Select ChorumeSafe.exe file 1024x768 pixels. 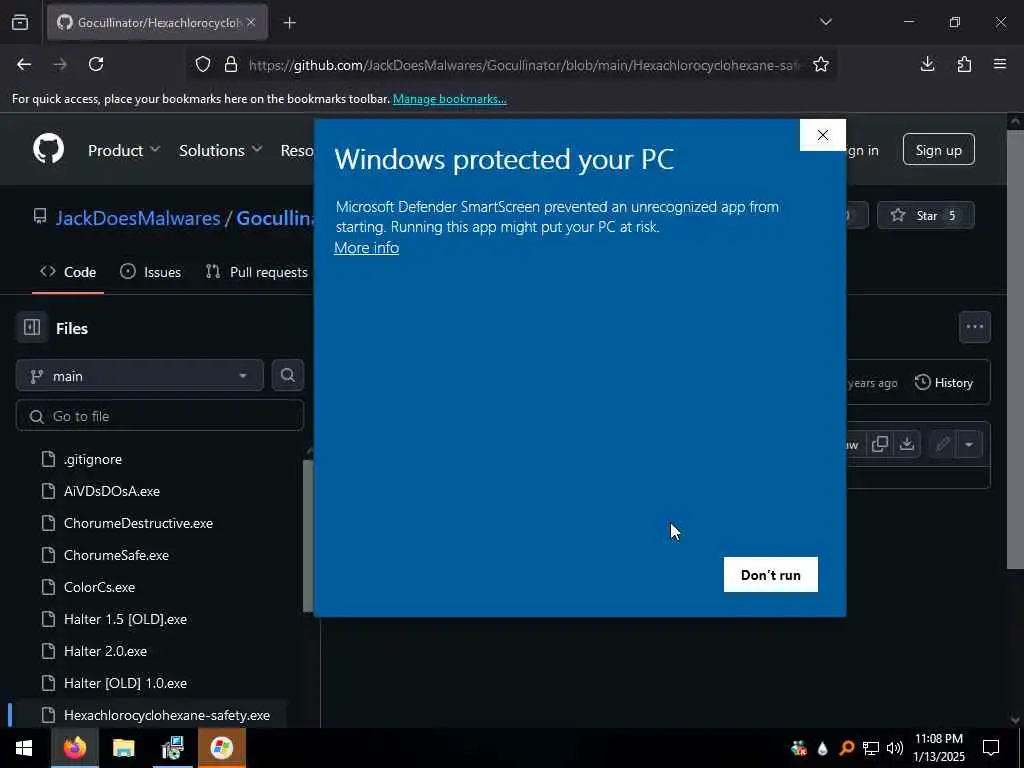[x=116, y=555]
